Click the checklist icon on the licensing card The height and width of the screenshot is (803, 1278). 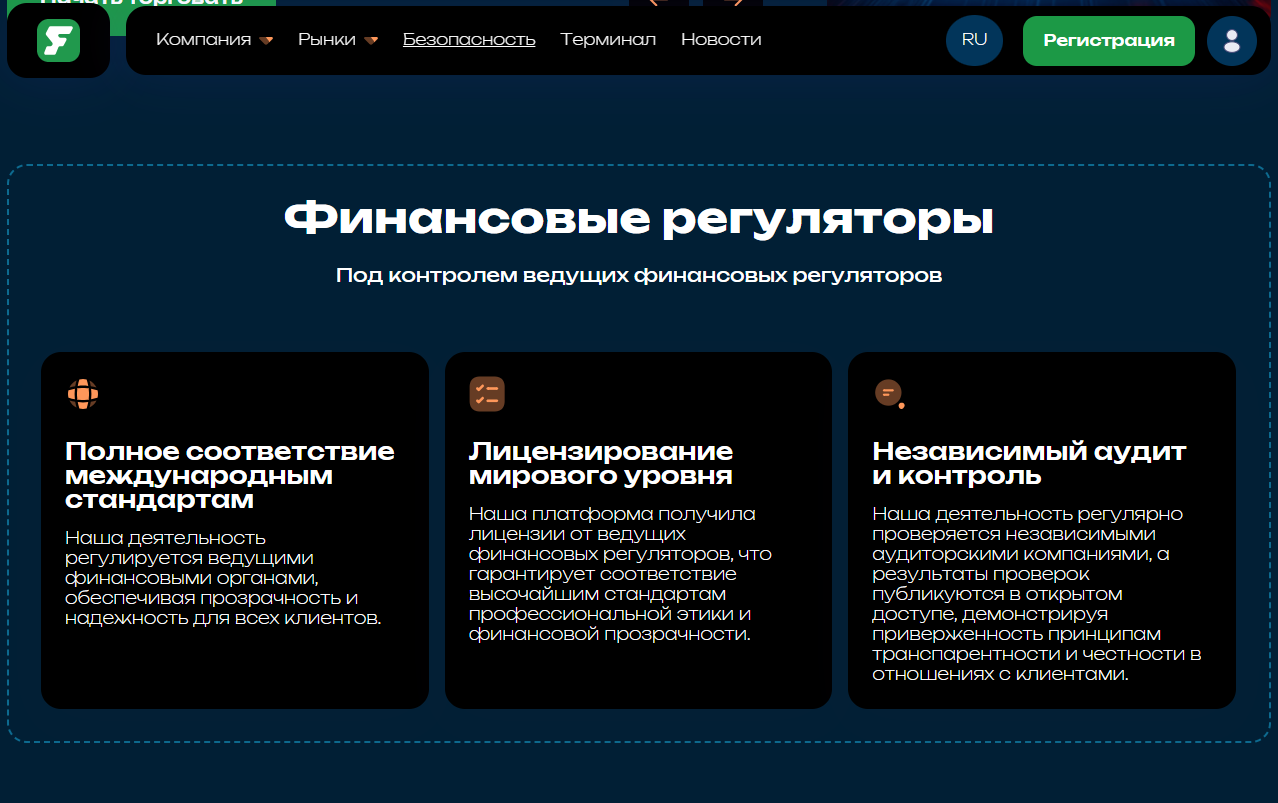point(487,394)
